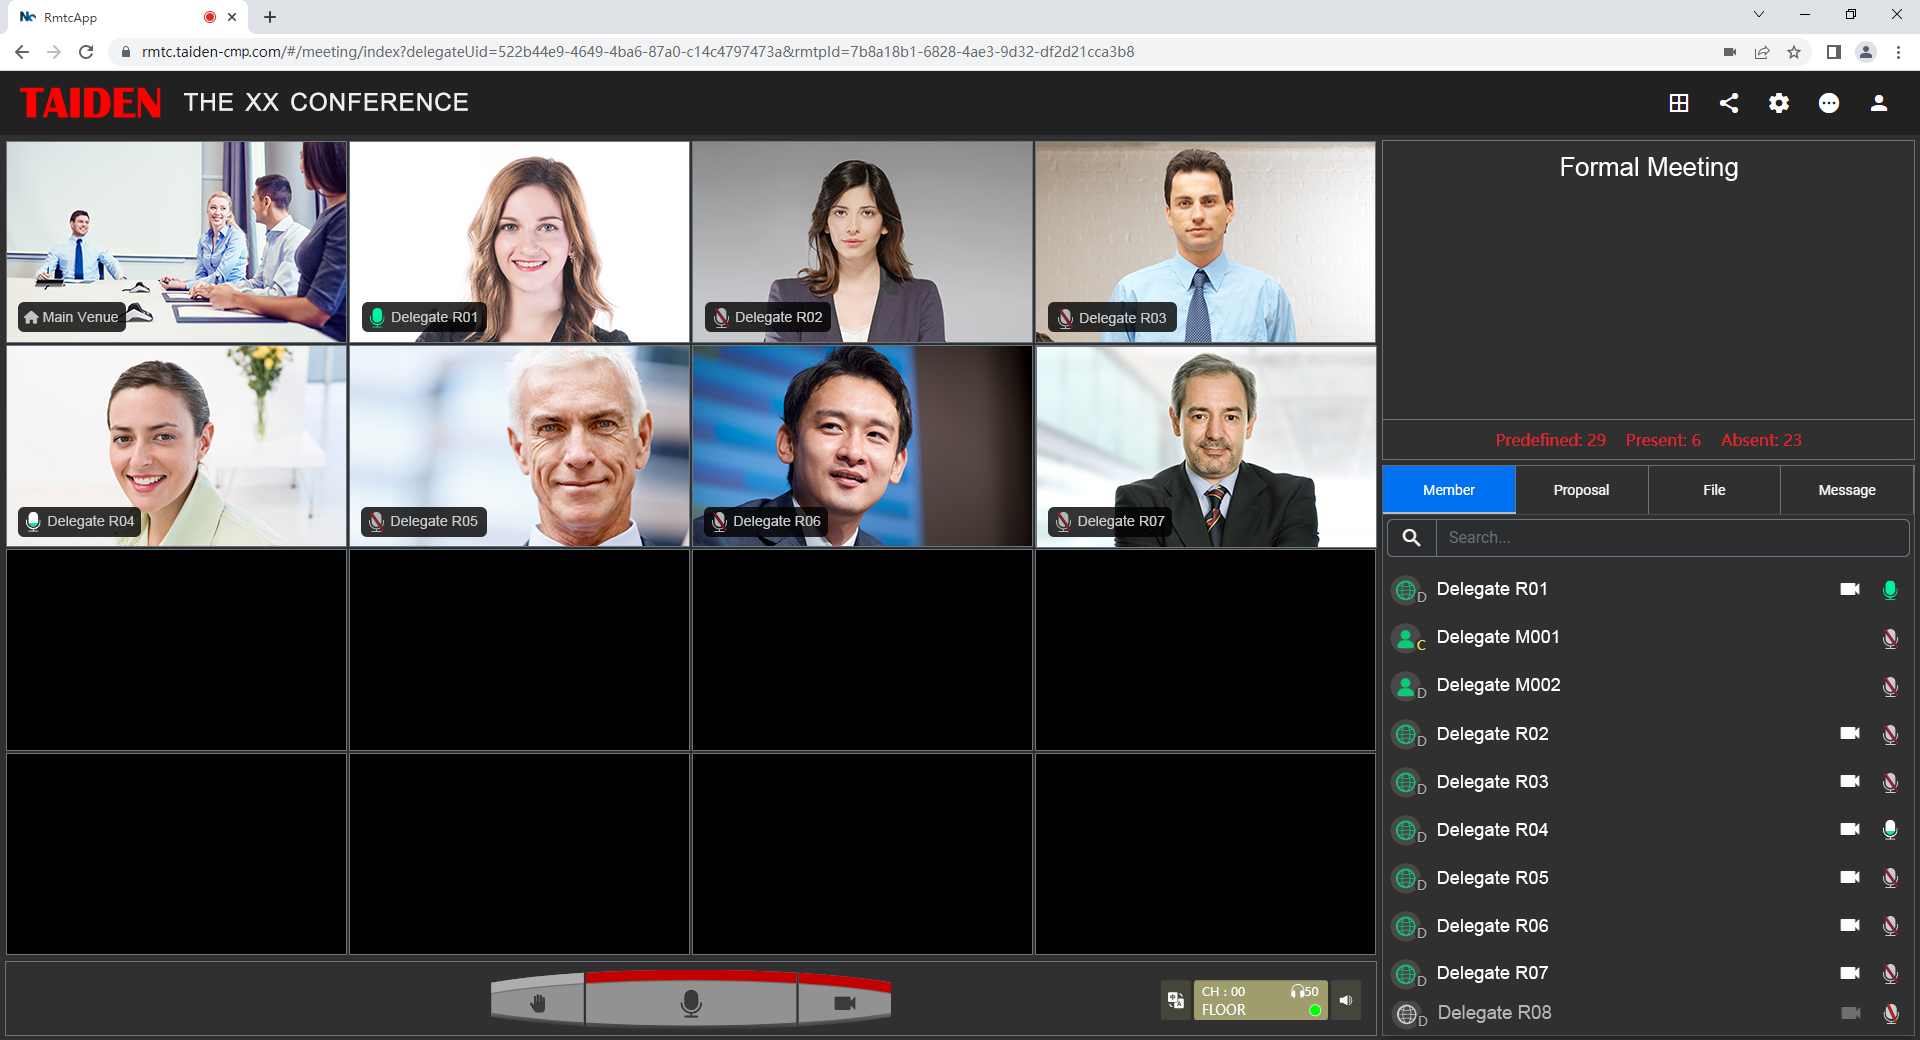Toggle camera for Delegate R05 in member list
The width and height of the screenshot is (1920, 1040).
(1850, 878)
